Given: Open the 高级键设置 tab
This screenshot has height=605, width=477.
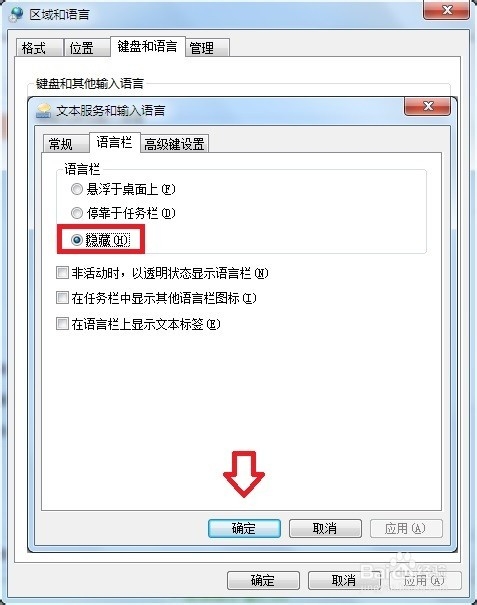Looking at the screenshot, I should 174,144.
